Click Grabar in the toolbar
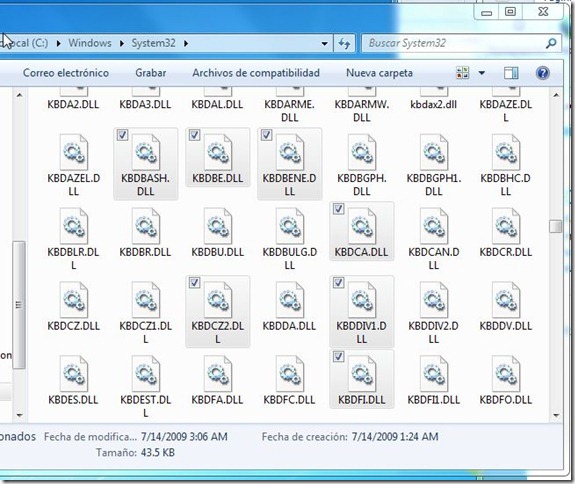 pos(151,73)
